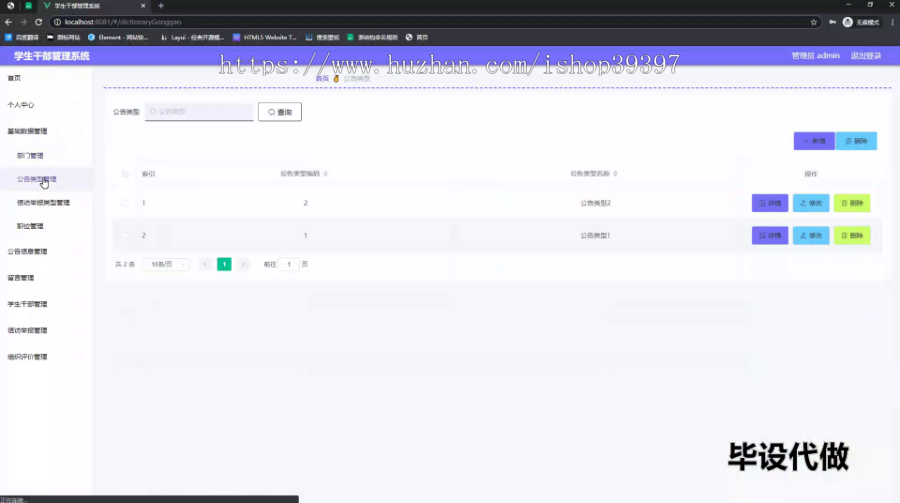900x503 pixels.
Task: Focus the 公告类型 search input
Action: (199, 111)
